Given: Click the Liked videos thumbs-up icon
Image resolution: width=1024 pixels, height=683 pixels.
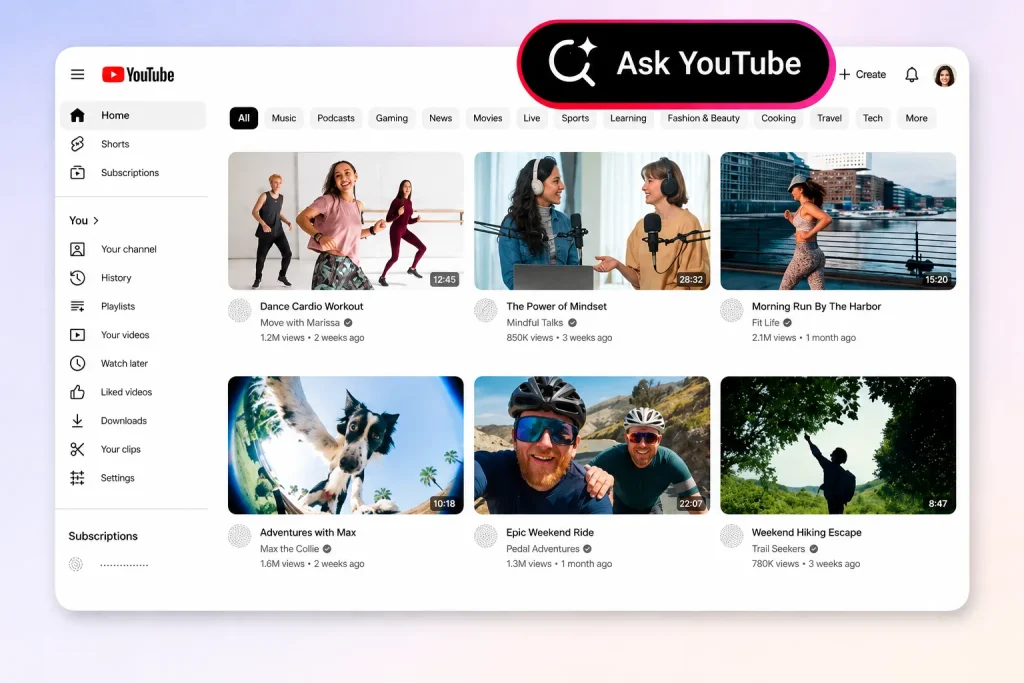Looking at the screenshot, I should coord(77,392).
